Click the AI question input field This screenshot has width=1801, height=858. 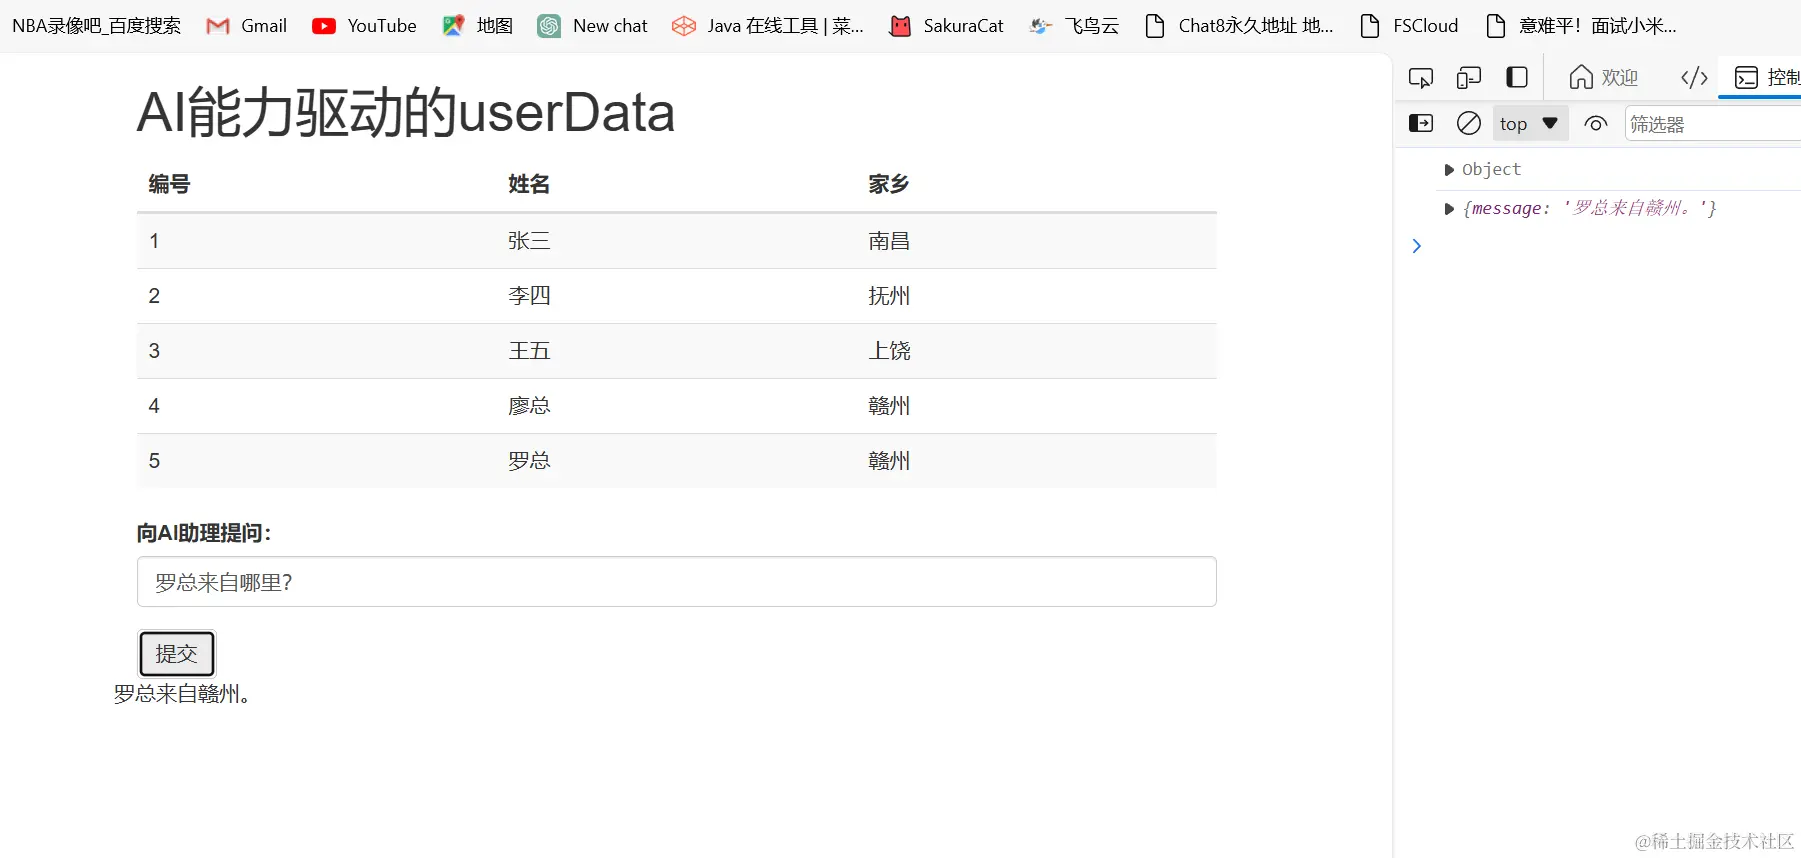677,582
